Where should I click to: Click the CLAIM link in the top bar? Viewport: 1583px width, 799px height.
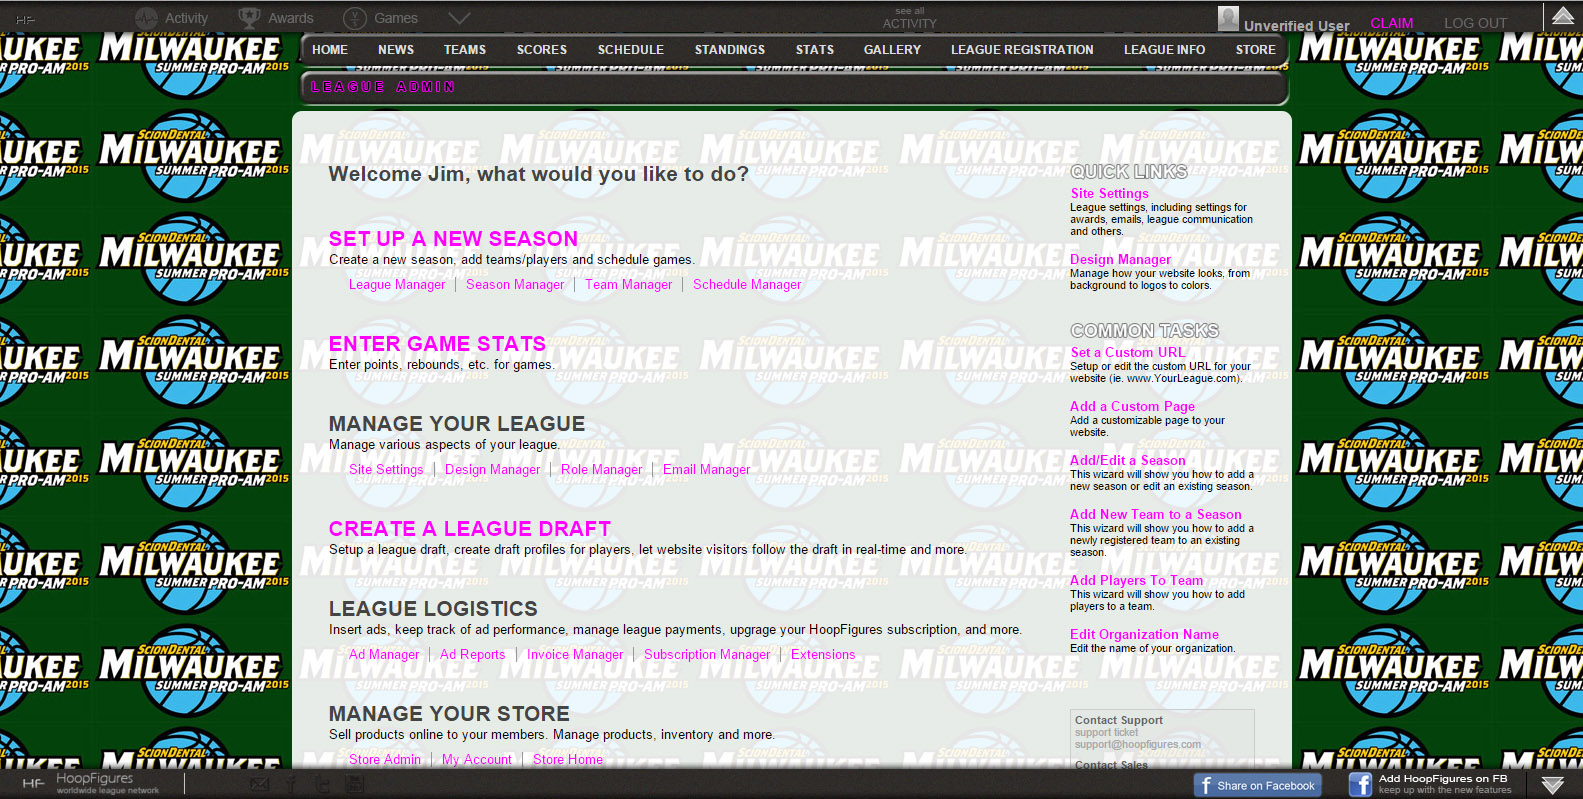pyautogui.click(x=1391, y=23)
